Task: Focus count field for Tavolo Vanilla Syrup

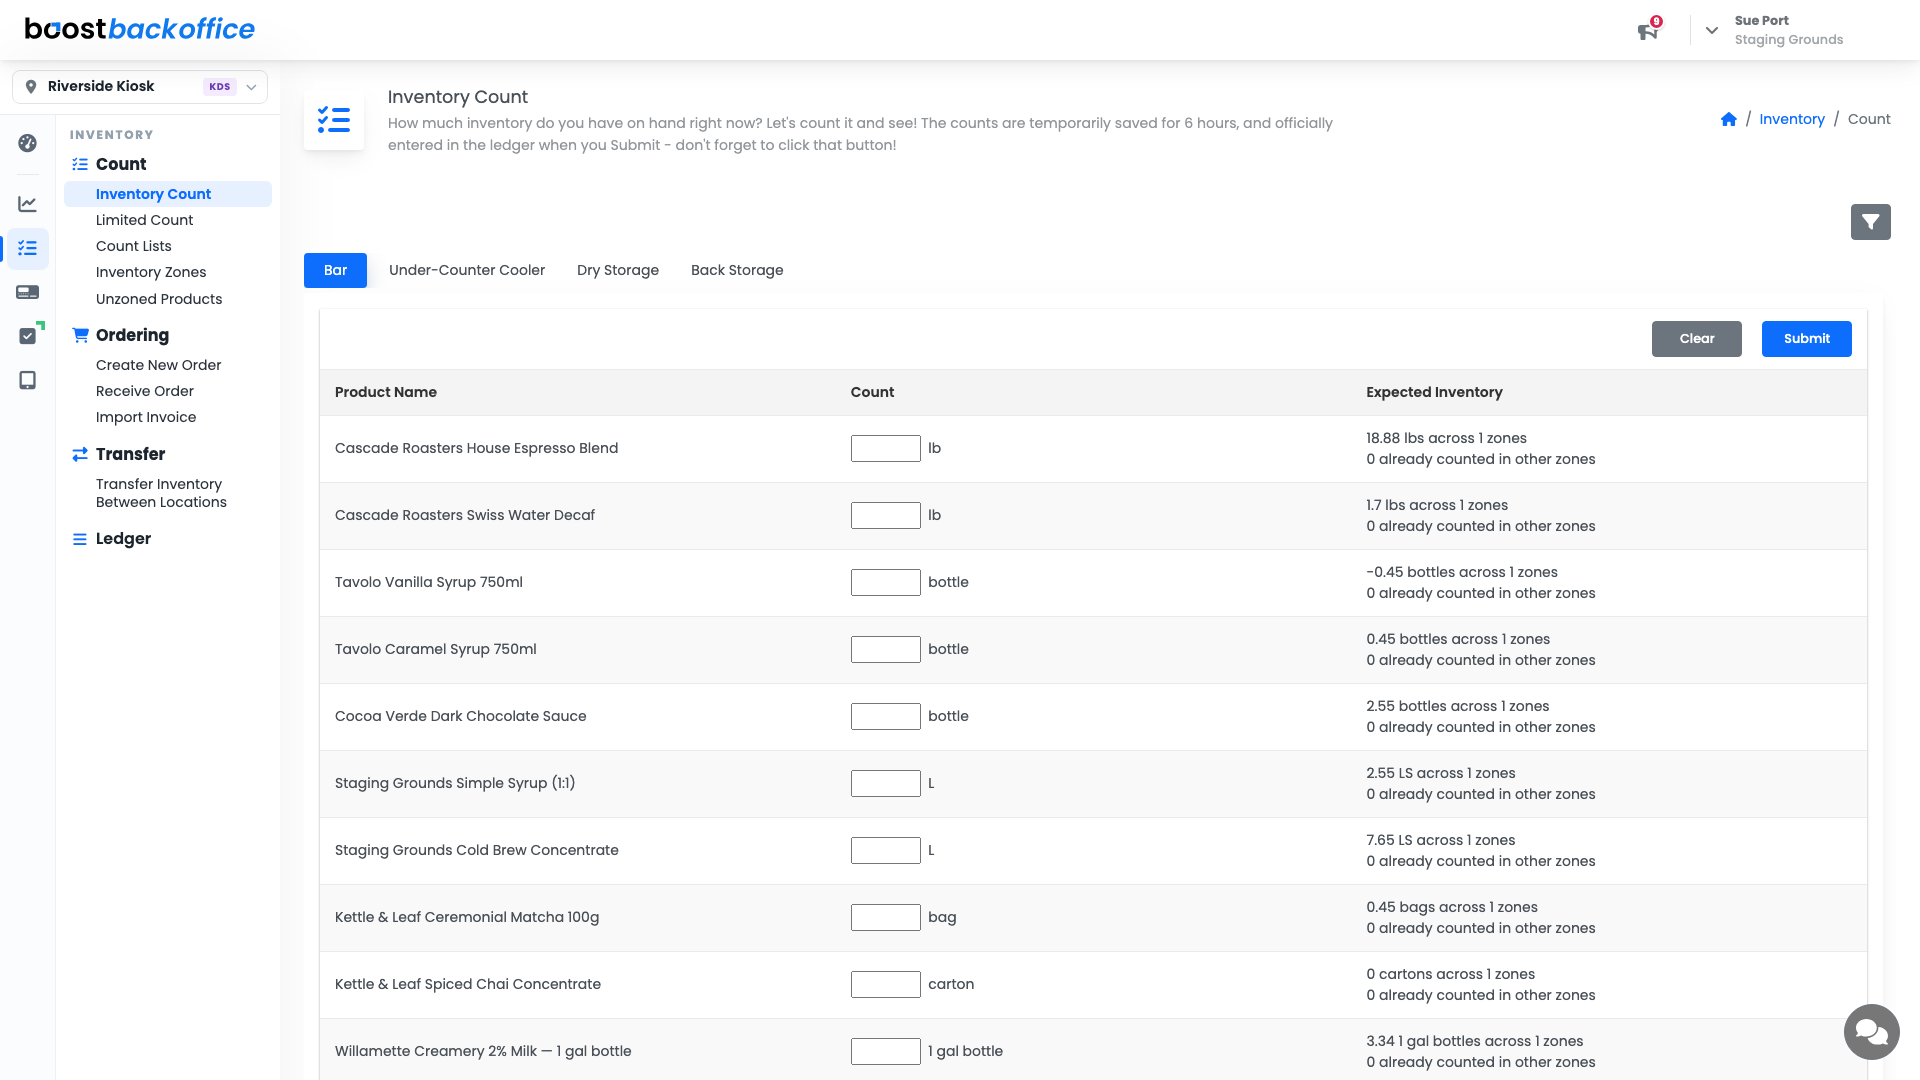Action: [886, 583]
